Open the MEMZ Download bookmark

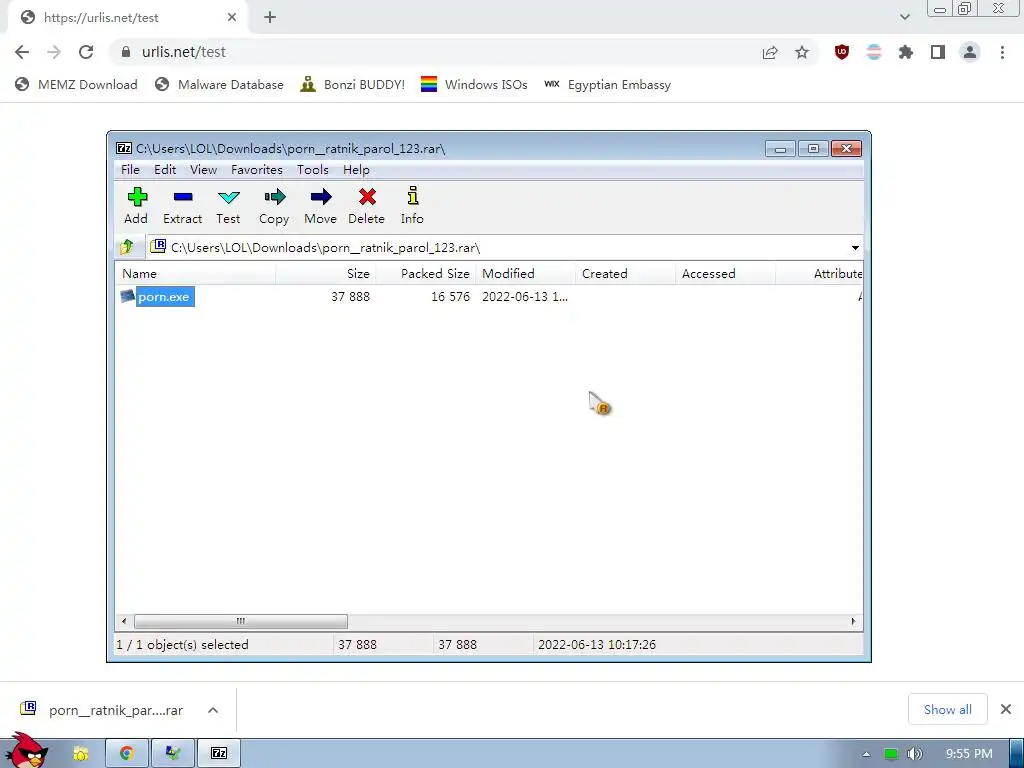coord(76,84)
